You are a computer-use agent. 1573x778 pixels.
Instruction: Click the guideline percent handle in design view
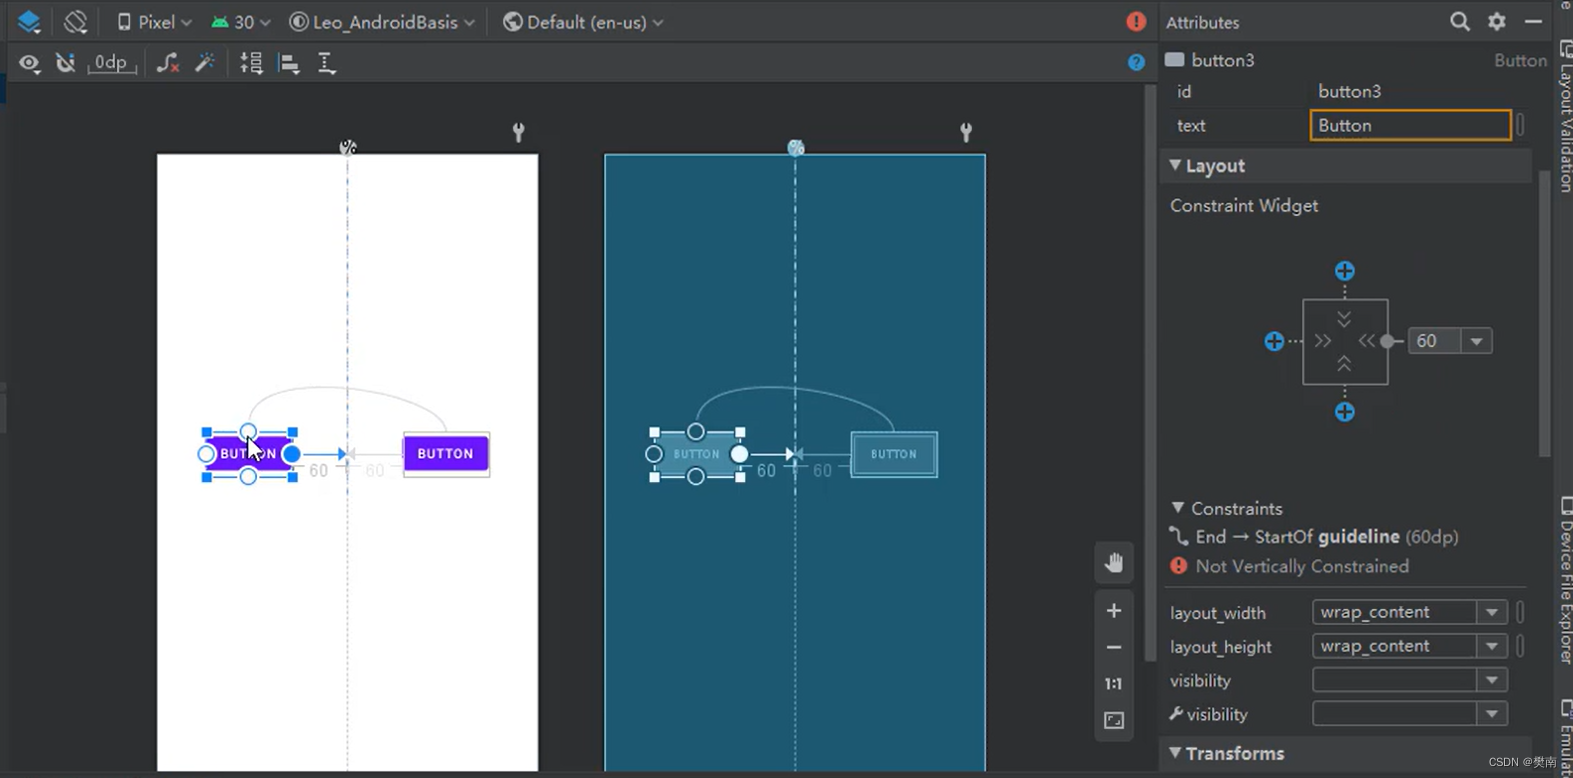(348, 148)
